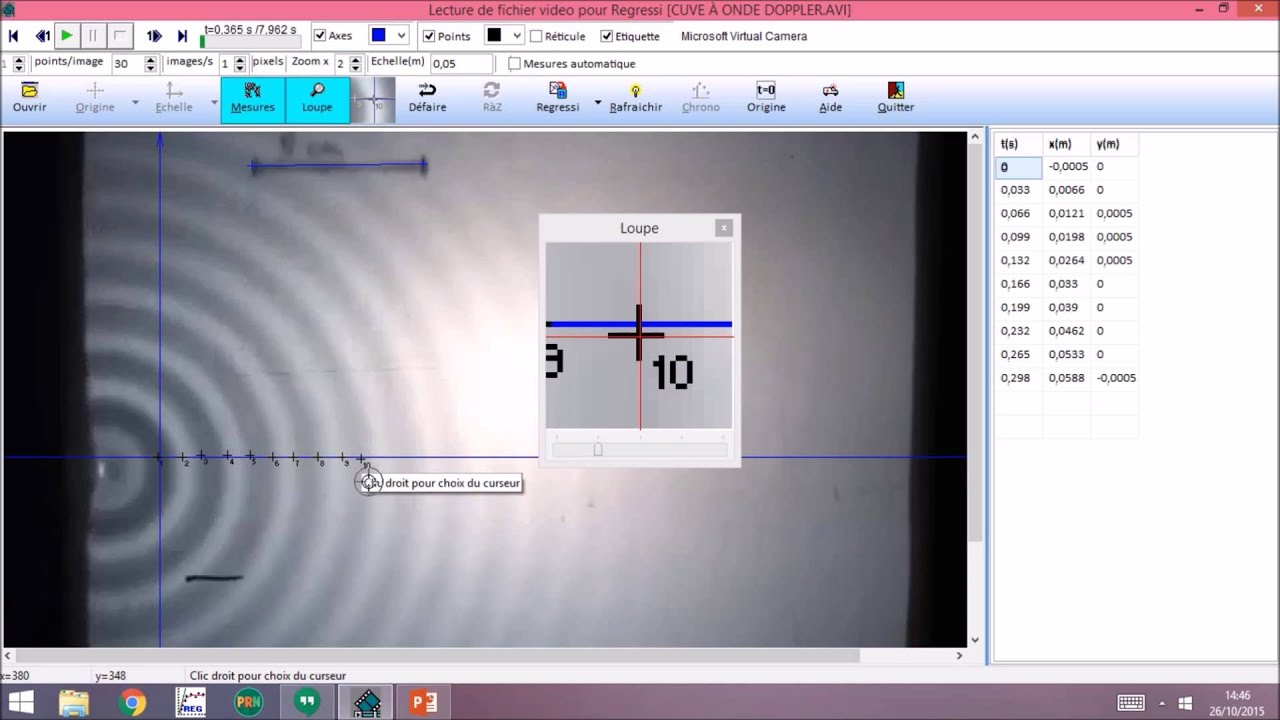Viewport: 1280px width, 720px height.
Task: Click the crosshair cursor preview thumbnail
Action: [x=373, y=100]
